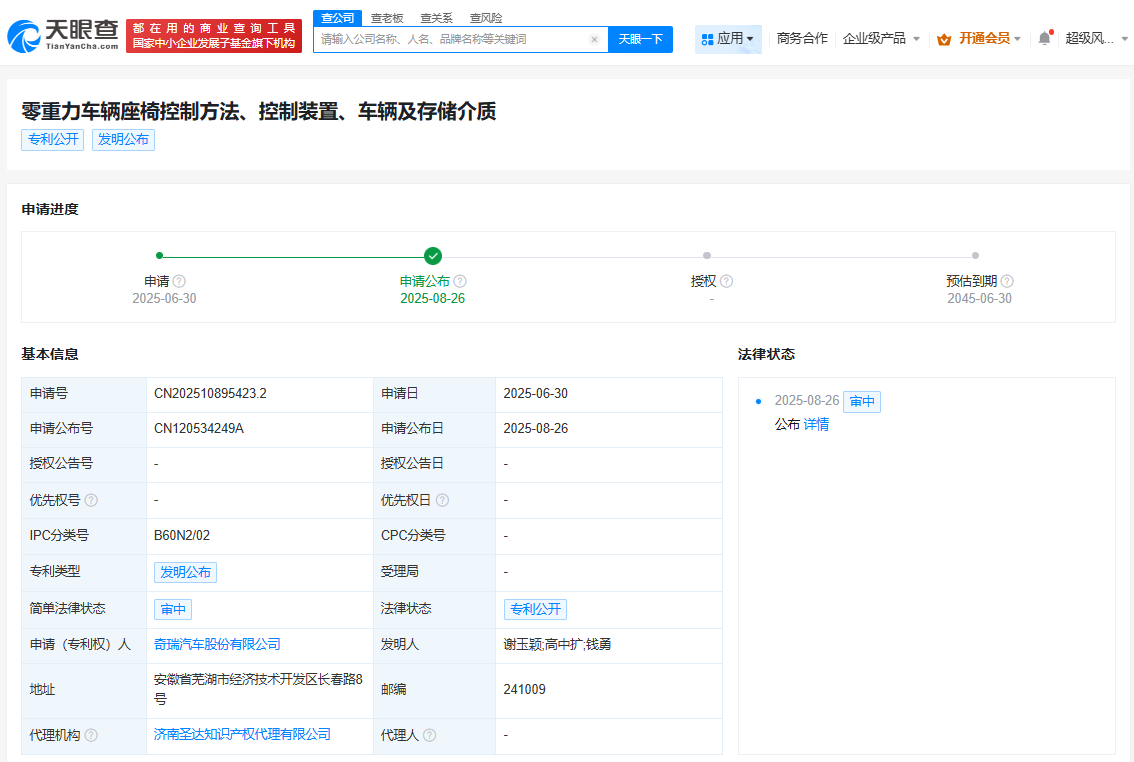Image resolution: width=1134 pixels, height=762 pixels.
Task: Open the notification bell icon
Action: (x=1043, y=37)
